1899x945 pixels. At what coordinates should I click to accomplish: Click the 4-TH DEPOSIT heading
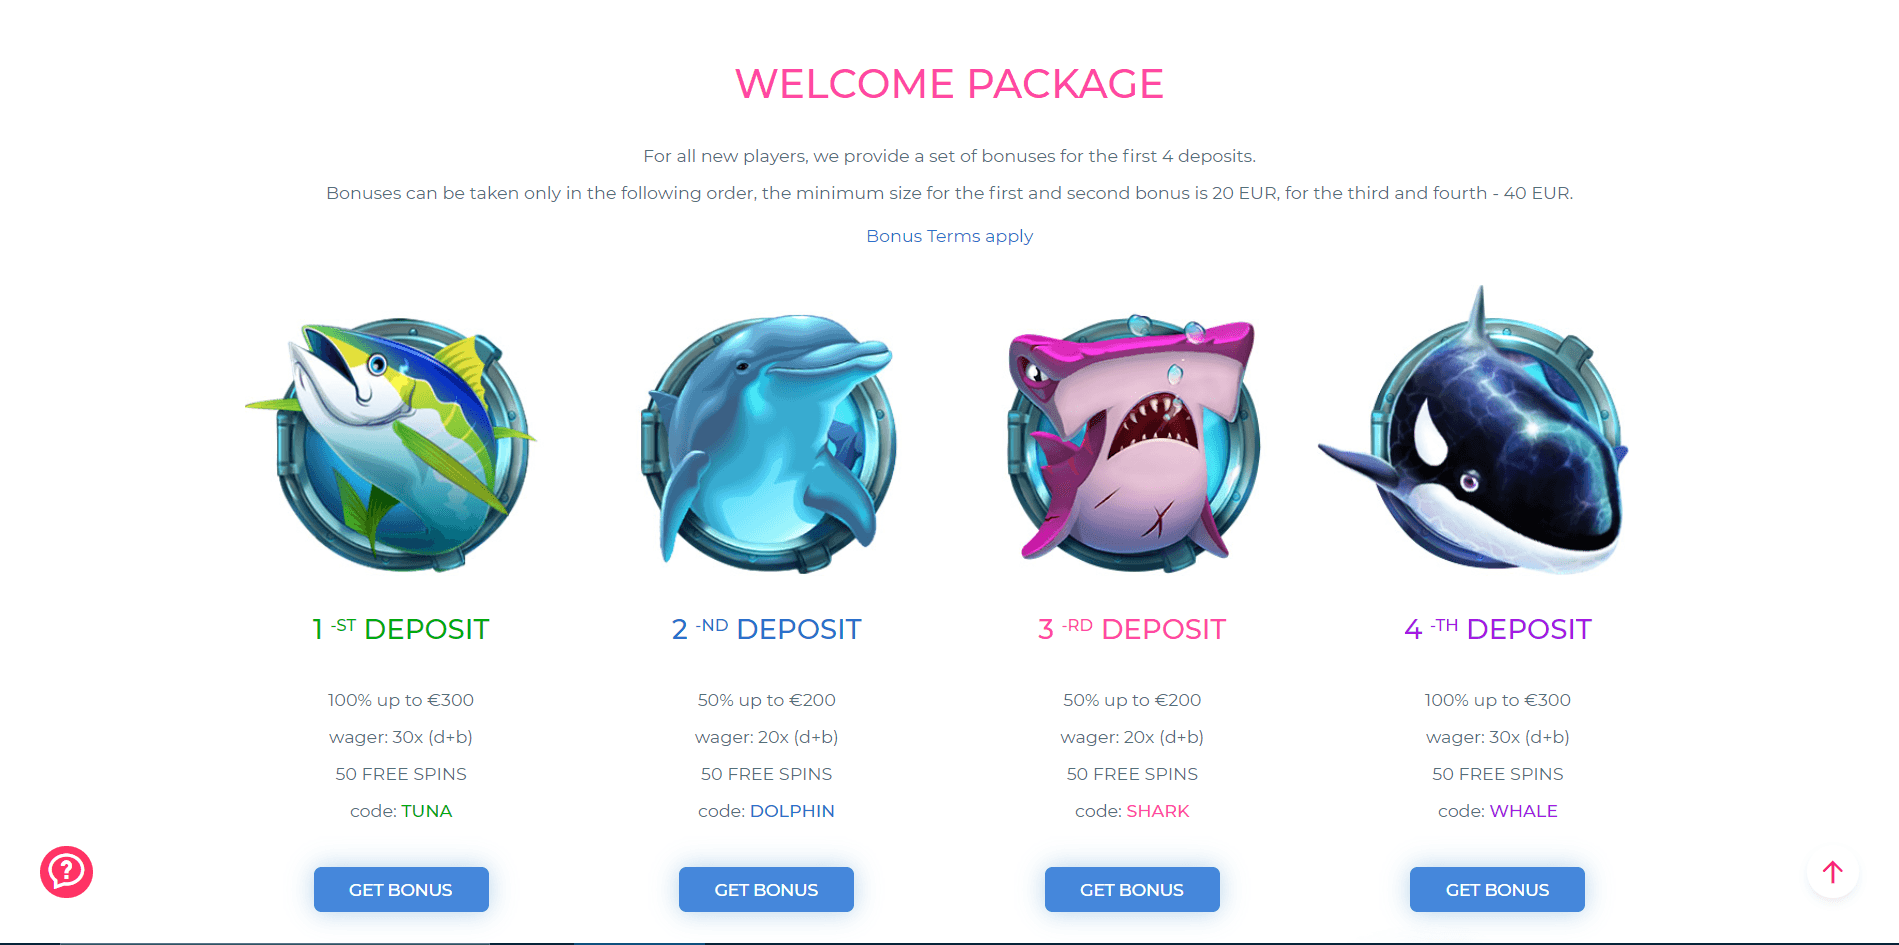point(1497,629)
